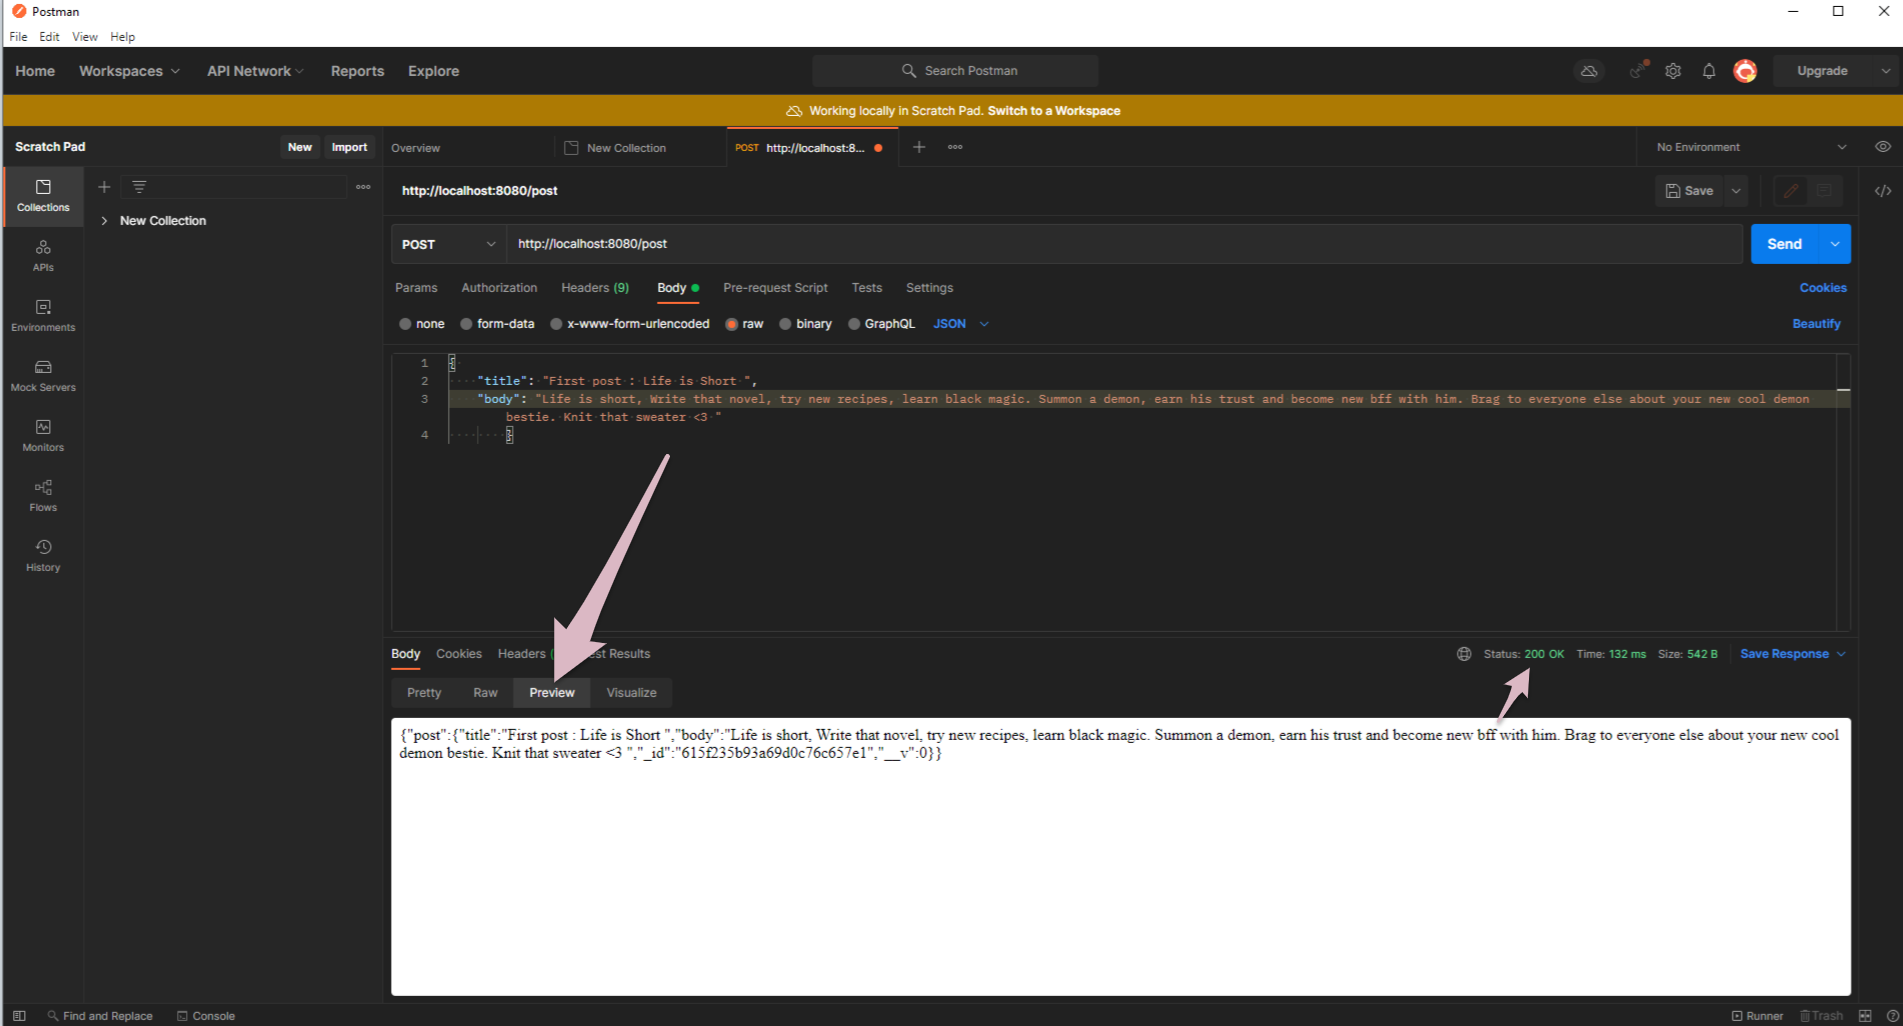The width and height of the screenshot is (1903, 1026).
Task: Open the Save Response dropdown
Action: (x=1792, y=654)
